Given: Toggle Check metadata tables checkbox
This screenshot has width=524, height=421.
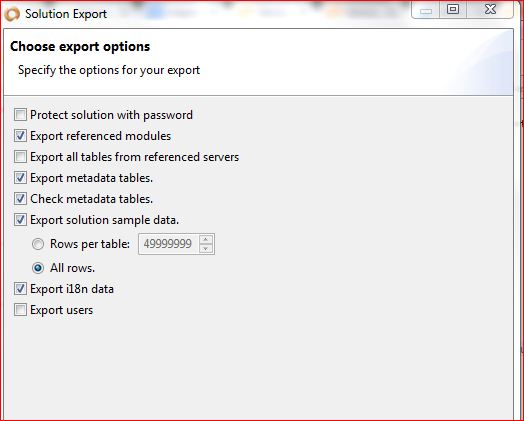Looking at the screenshot, I should coord(20,199).
